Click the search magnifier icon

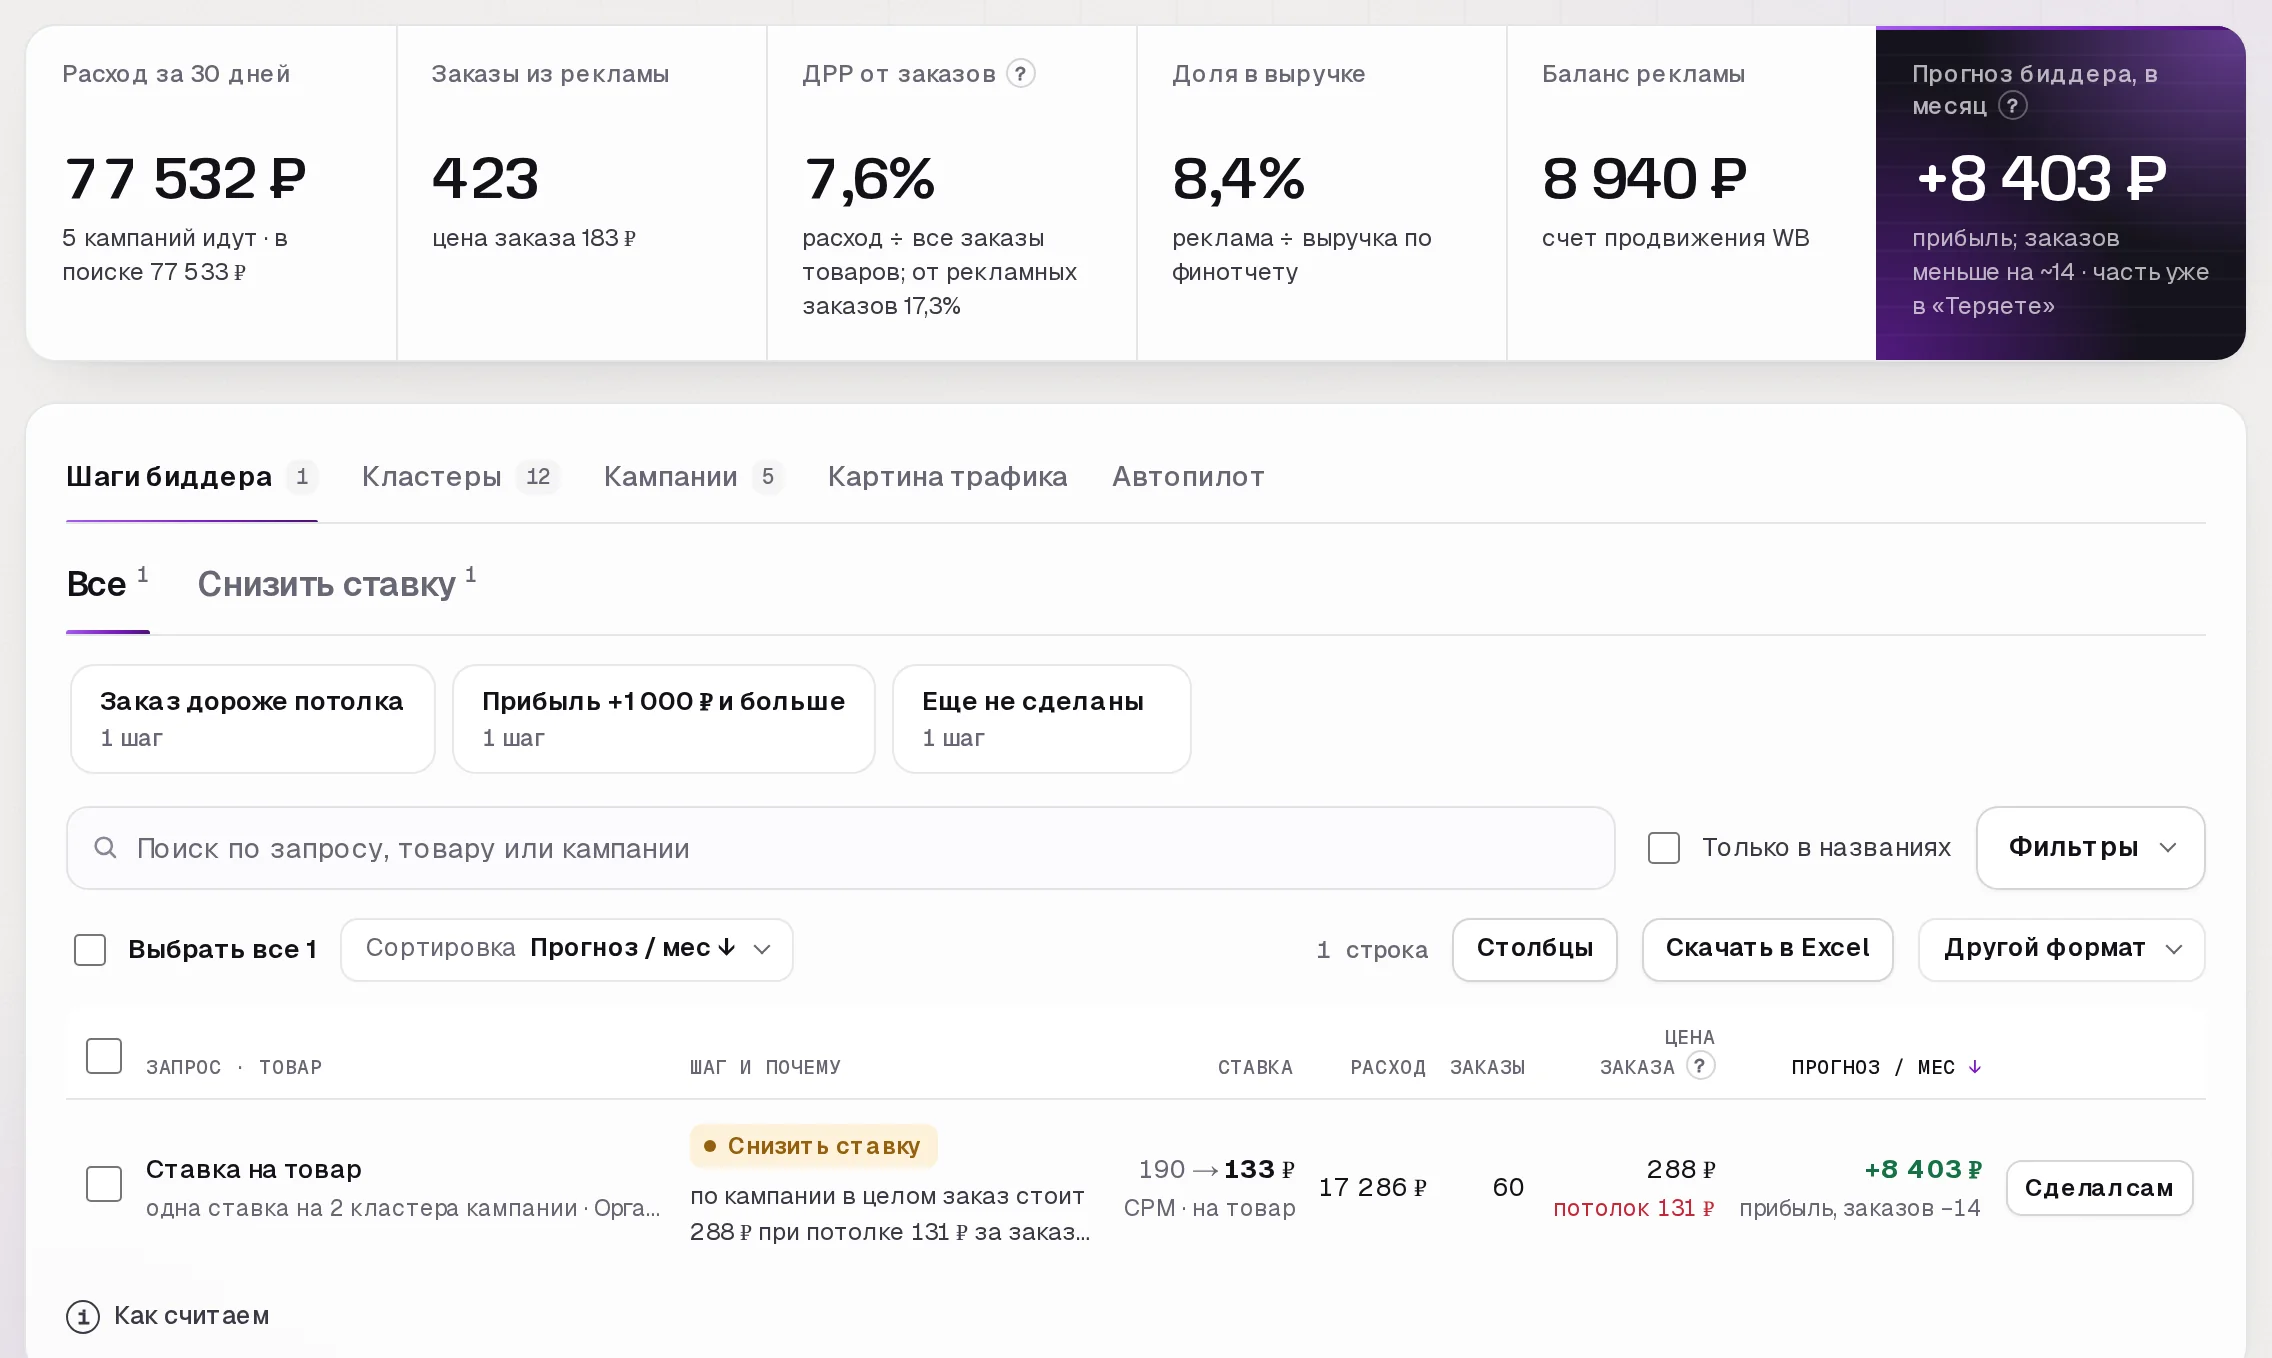(105, 848)
